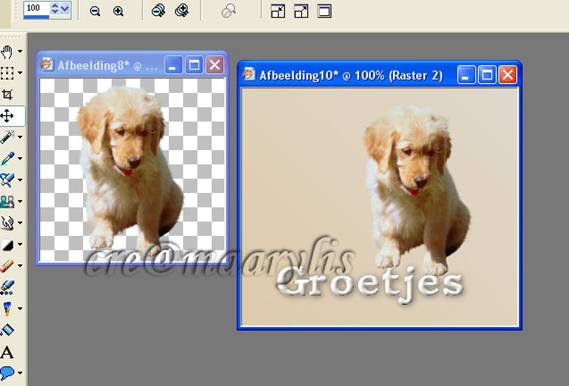Expand the Eraser tool flyout arrow
The width and height of the screenshot is (569, 386).
[x=20, y=266]
